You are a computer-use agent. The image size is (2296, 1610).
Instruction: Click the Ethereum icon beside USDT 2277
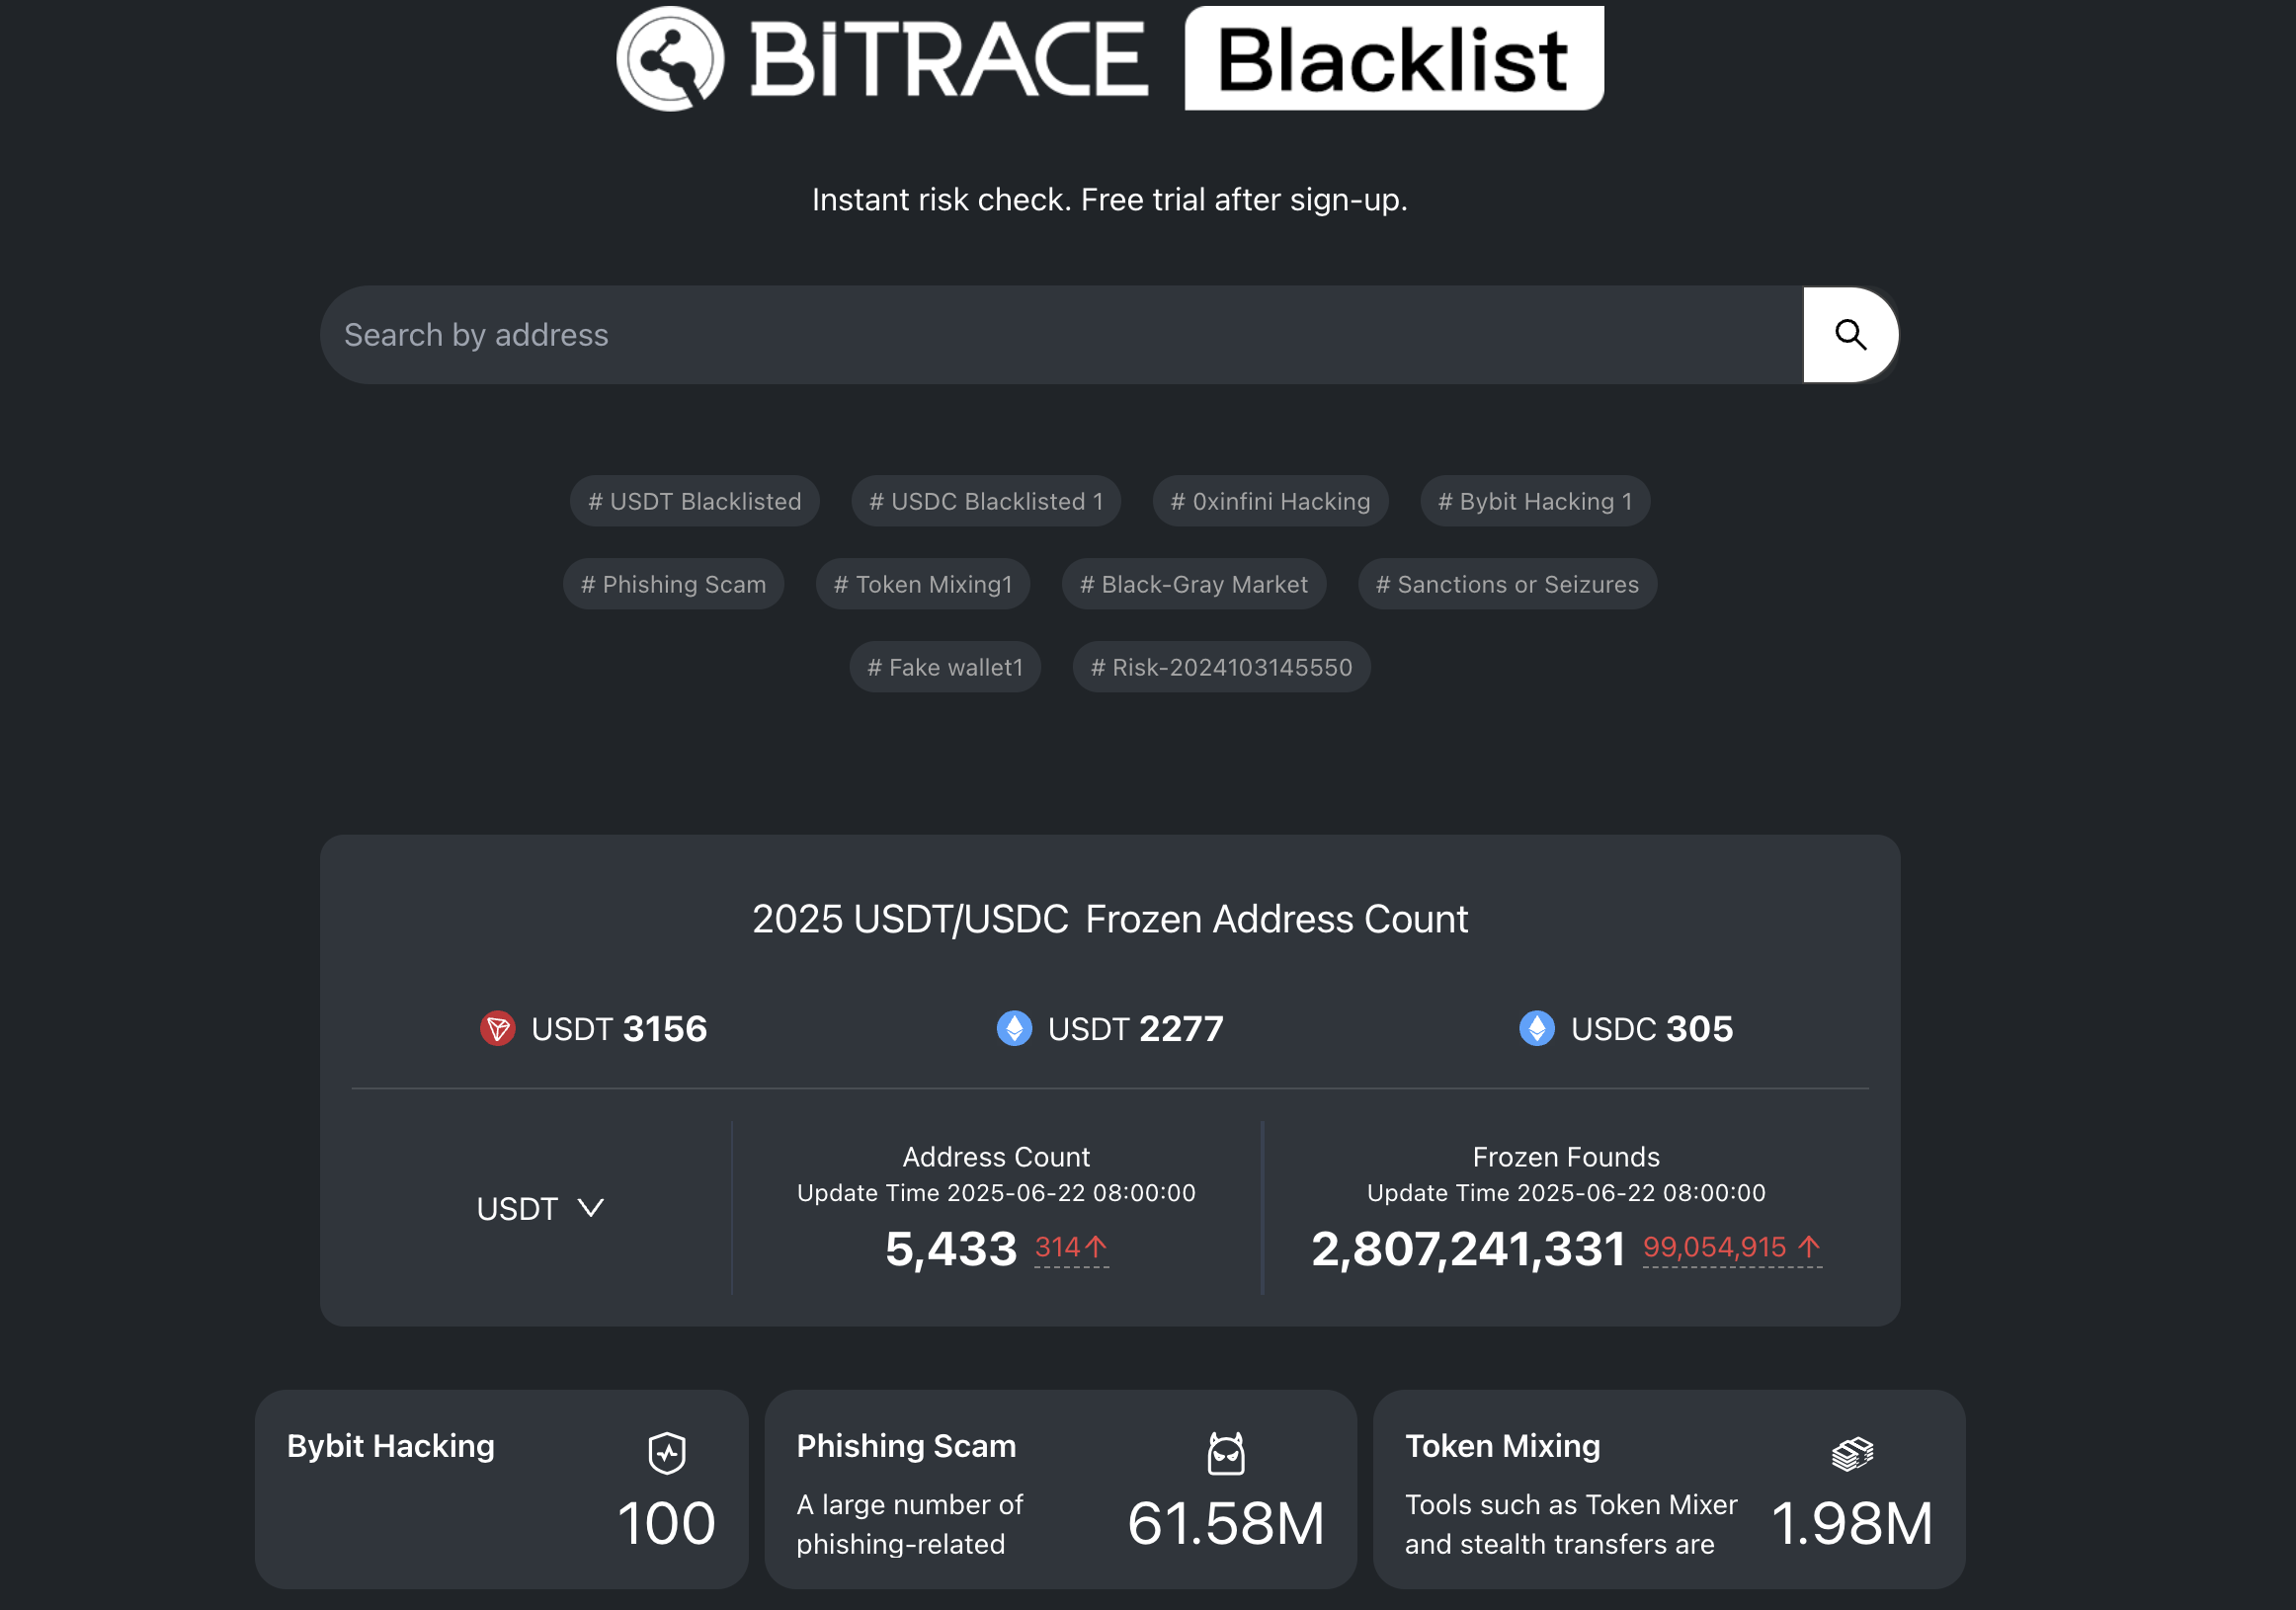(x=1014, y=1028)
